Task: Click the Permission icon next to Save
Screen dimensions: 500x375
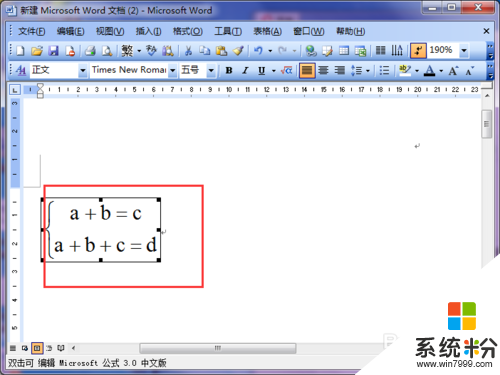Action: [70, 51]
